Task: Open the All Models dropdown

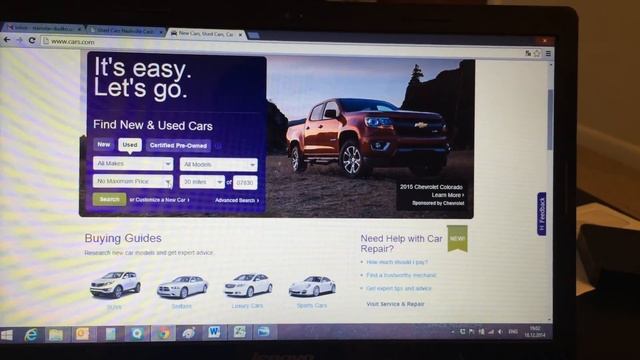Action: [219, 164]
